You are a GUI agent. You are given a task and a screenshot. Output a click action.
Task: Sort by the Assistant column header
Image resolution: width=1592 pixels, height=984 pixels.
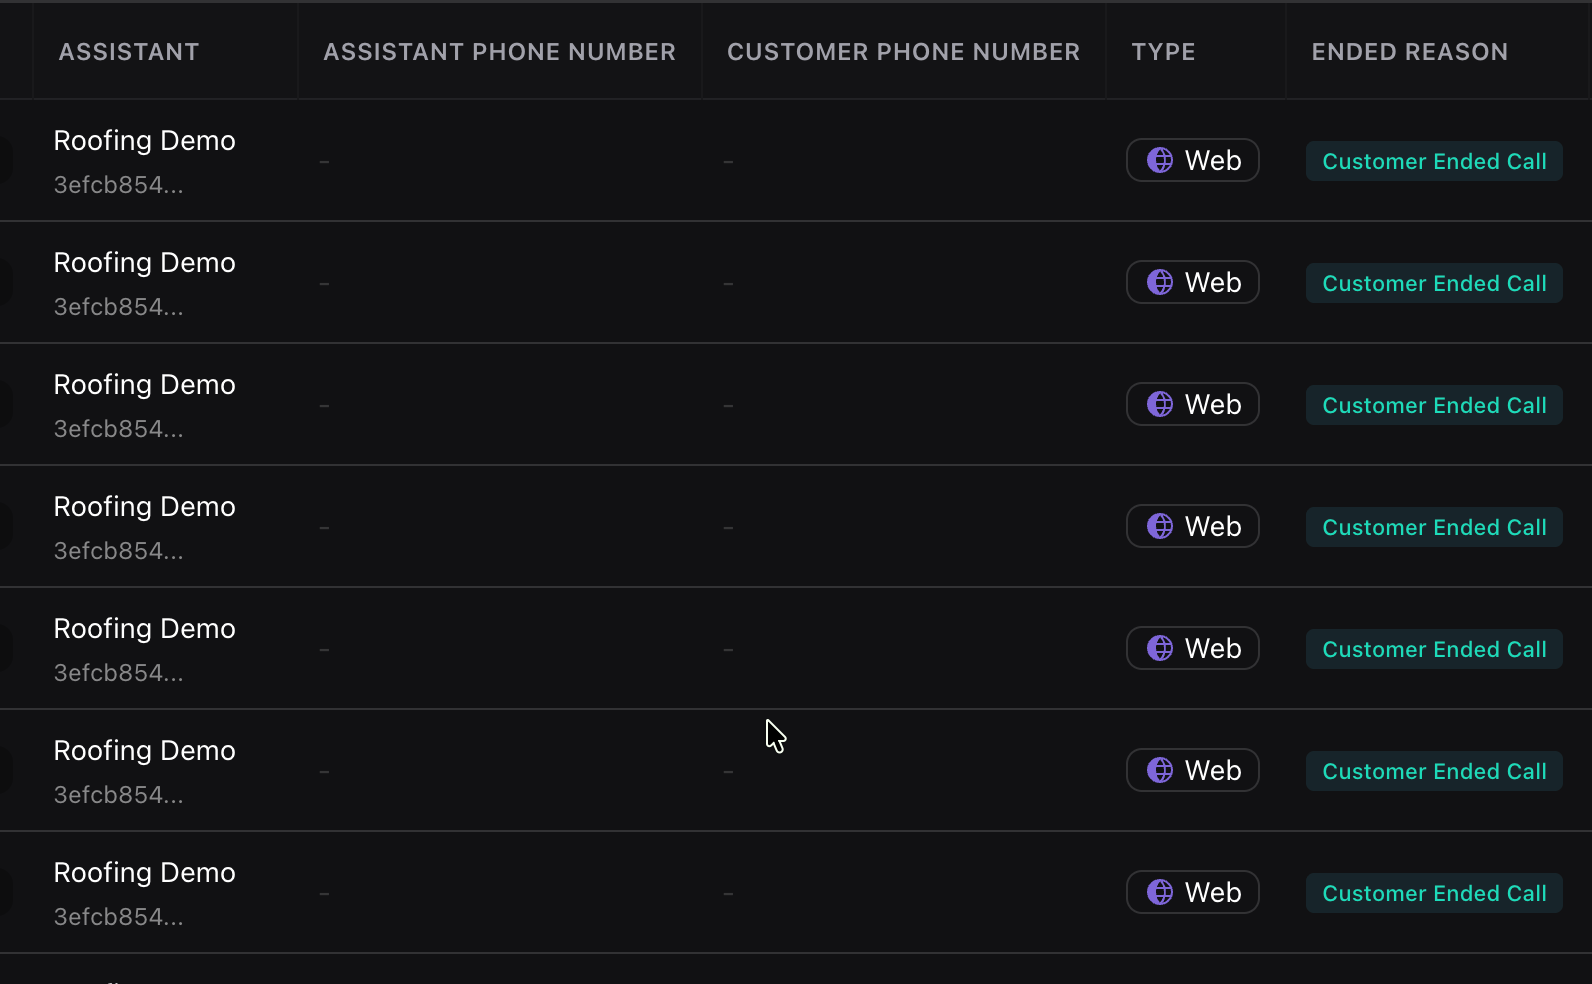click(x=129, y=52)
